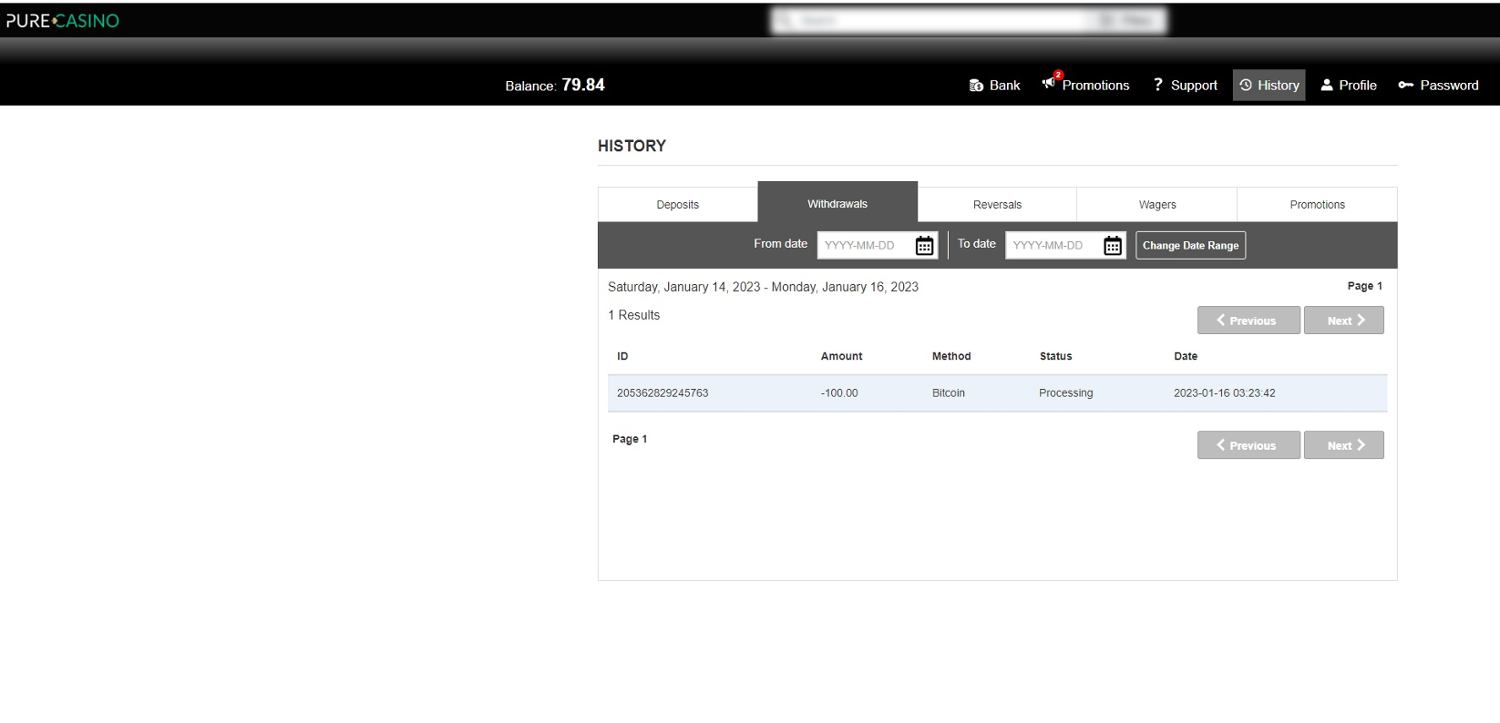Open the To date calendar picker icon
This screenshot has width=1500, height=723.
[1113, 246]
